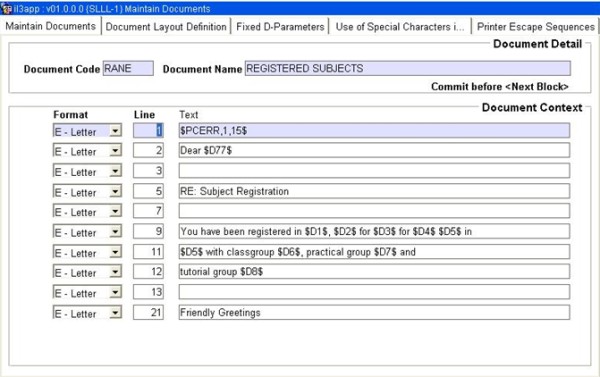Click the text field containing Dear $D77$
Image resolution: width=600 pixels, height=377 pixels.
pyautogui.click(x=374, y=150)
